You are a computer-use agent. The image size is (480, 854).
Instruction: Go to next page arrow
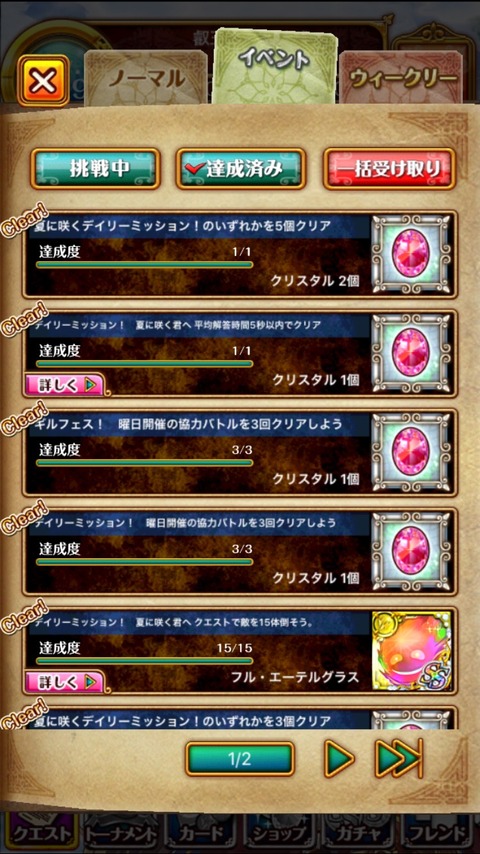click(x=339, y=758)
